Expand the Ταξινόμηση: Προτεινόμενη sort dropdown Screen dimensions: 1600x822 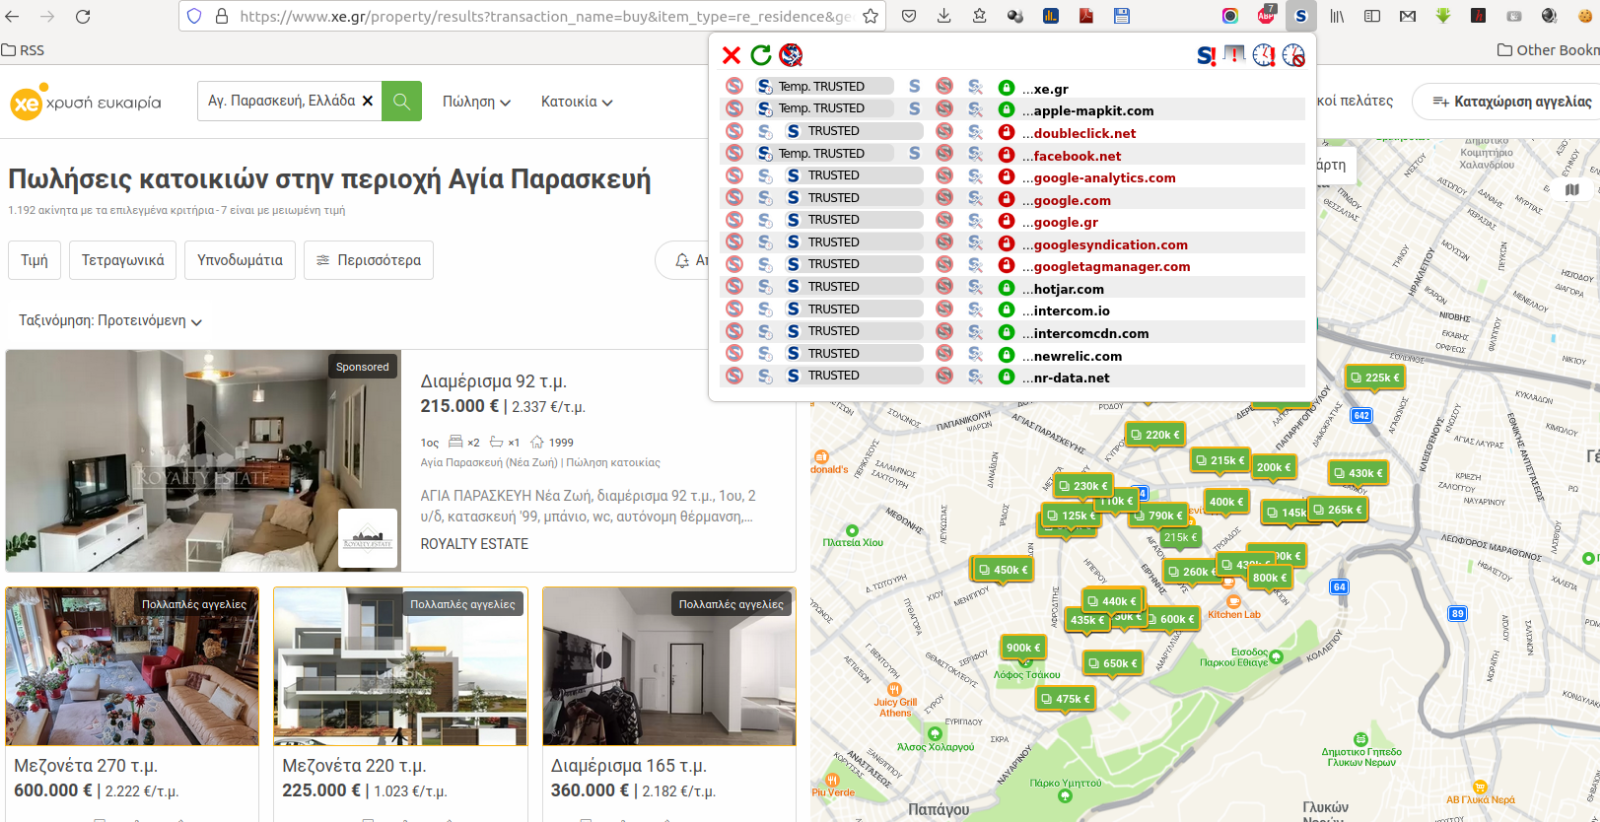pyautogui.click(x=110, y=321)
